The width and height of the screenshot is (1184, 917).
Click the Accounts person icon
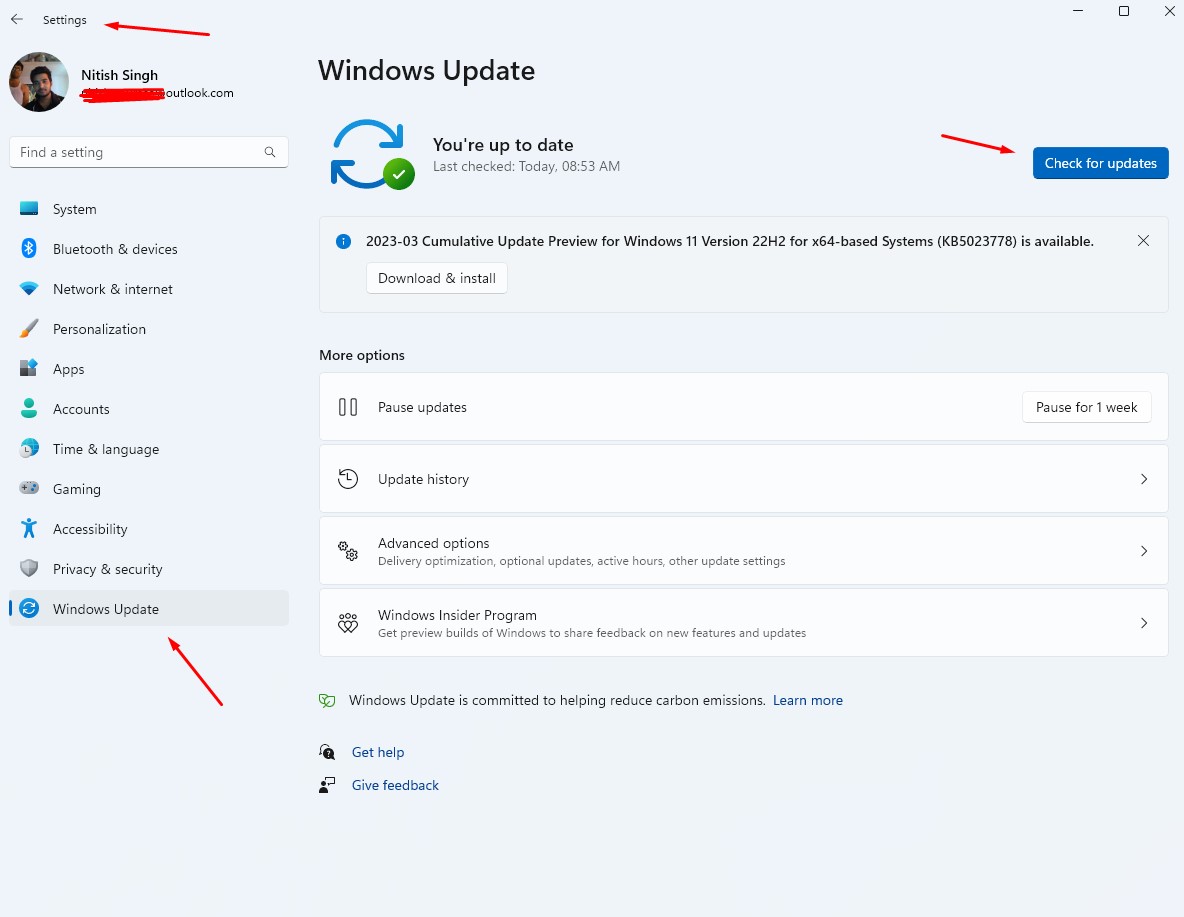coord(29,409)
